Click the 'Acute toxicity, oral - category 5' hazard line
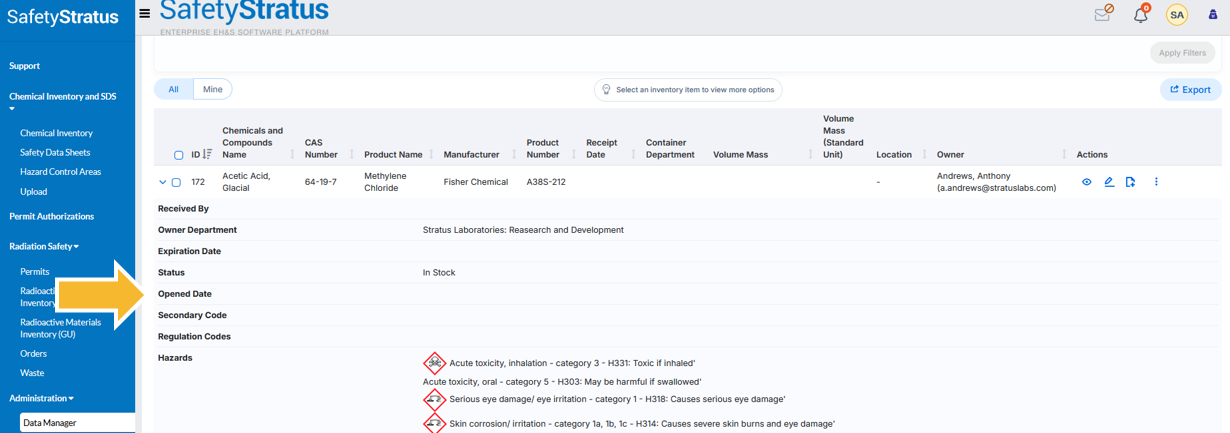The height and width of the screenshot is (433, 1230). pyautogui.click(x=562, y=382)
